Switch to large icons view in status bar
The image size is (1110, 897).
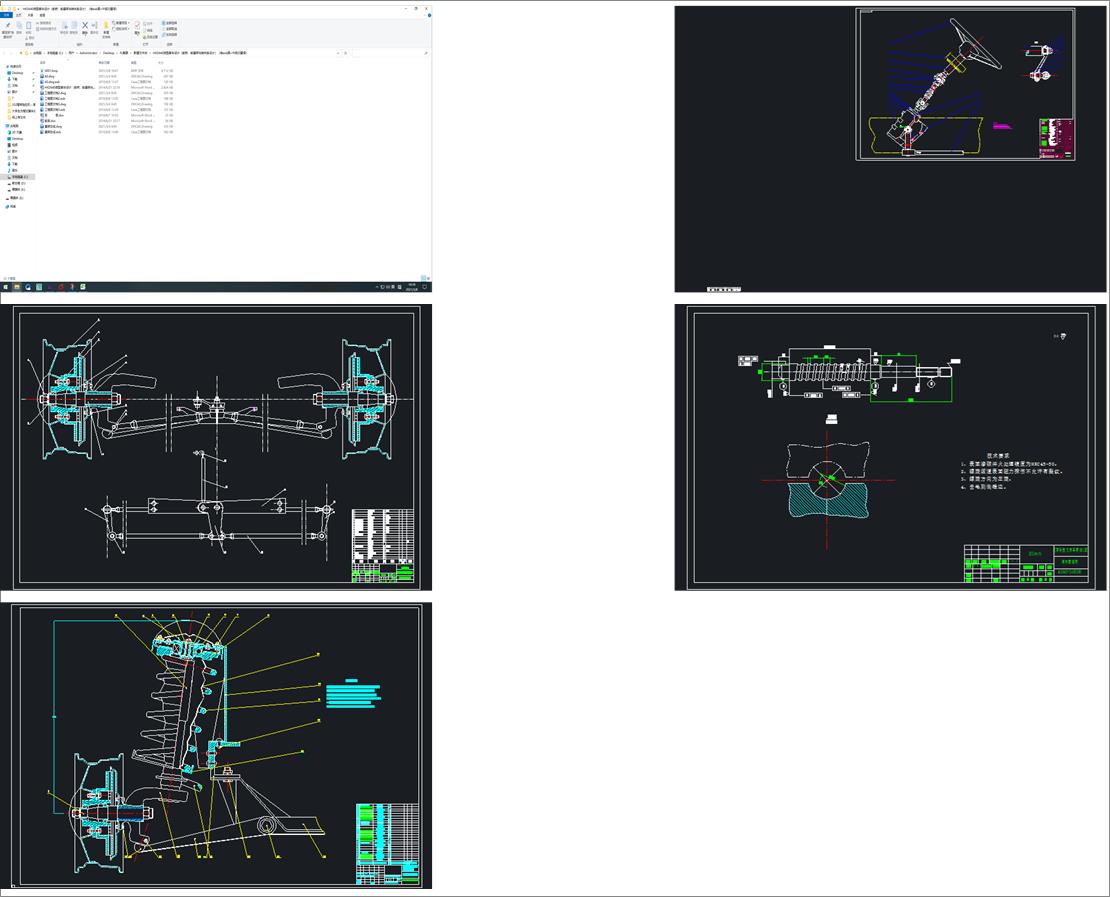tap(428, 278)
